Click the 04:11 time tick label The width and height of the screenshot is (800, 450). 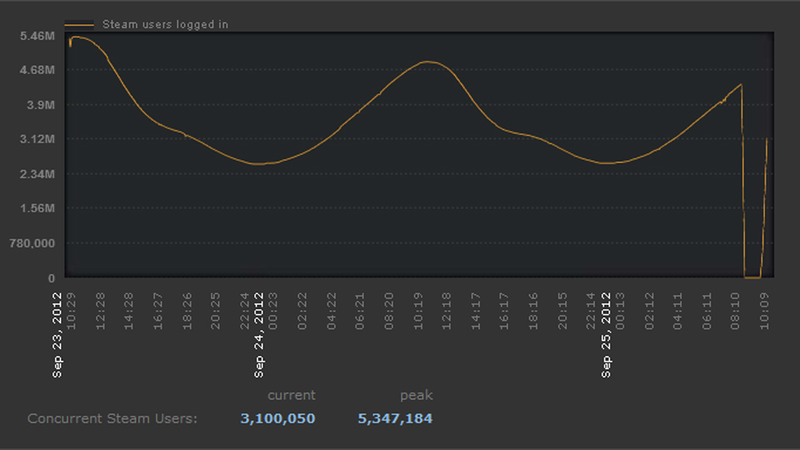[678, 311]
